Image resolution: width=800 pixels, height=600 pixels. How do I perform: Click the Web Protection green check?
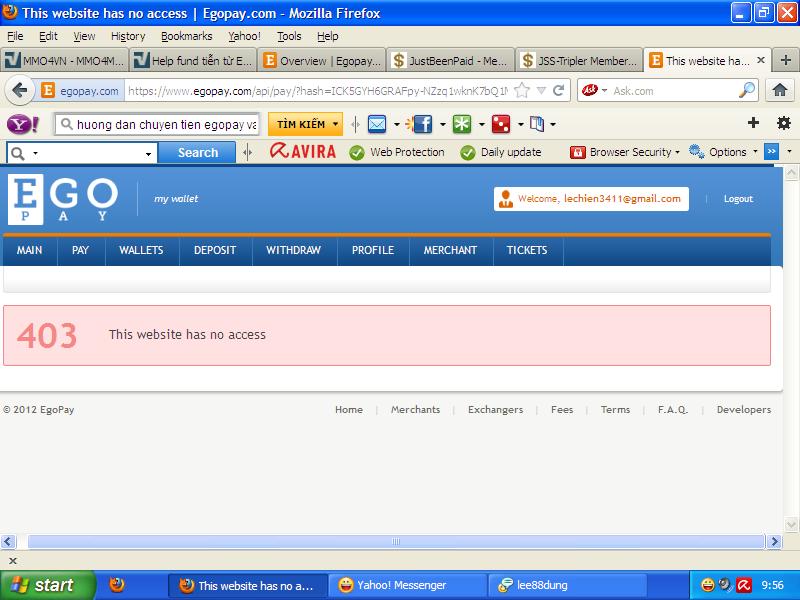357,153
